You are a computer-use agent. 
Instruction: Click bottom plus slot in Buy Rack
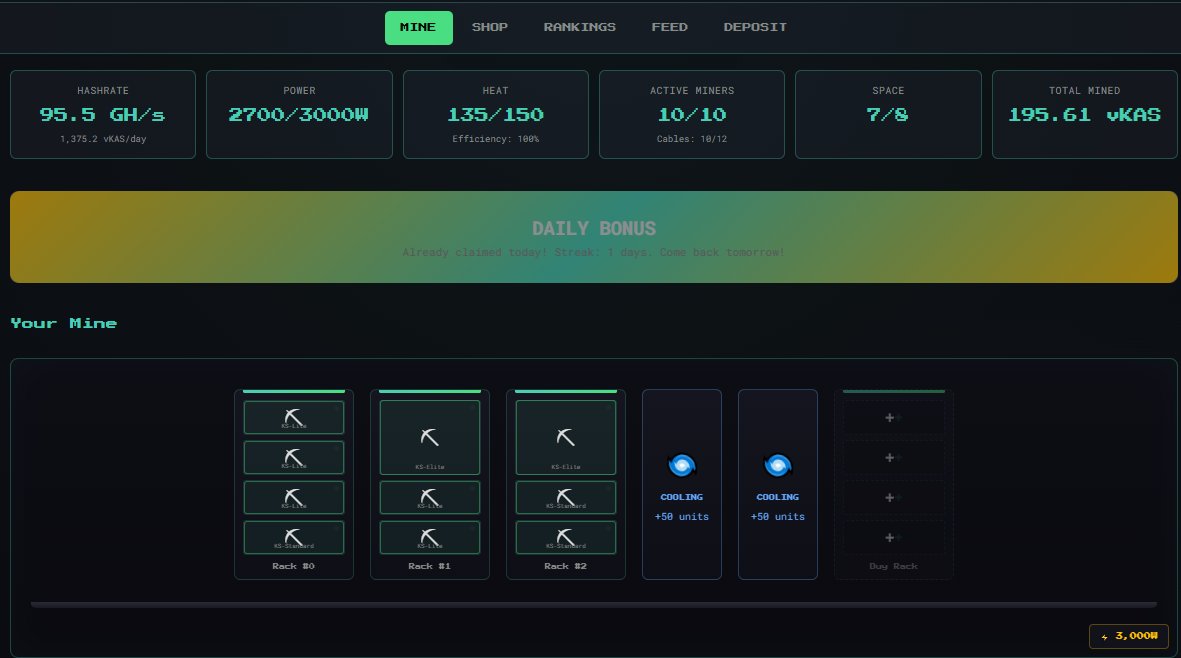tap(893, 538)
